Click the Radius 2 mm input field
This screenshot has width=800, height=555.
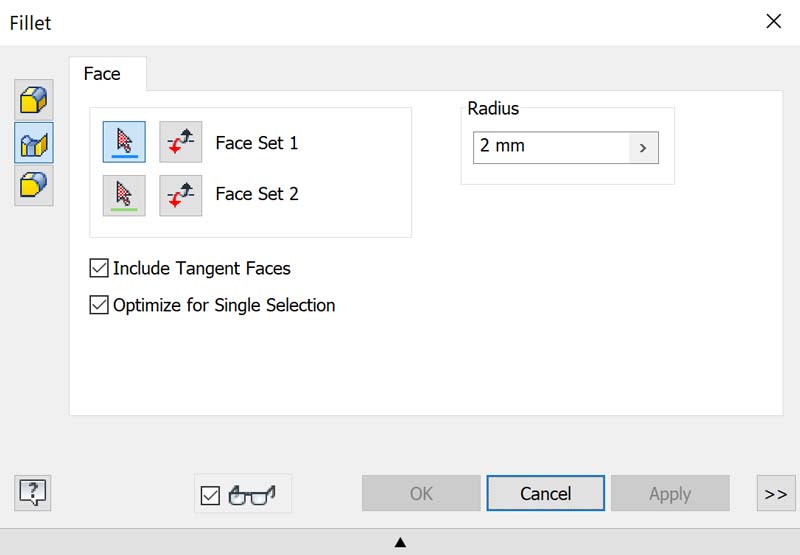pyautogui.click(x=550, y=147)
